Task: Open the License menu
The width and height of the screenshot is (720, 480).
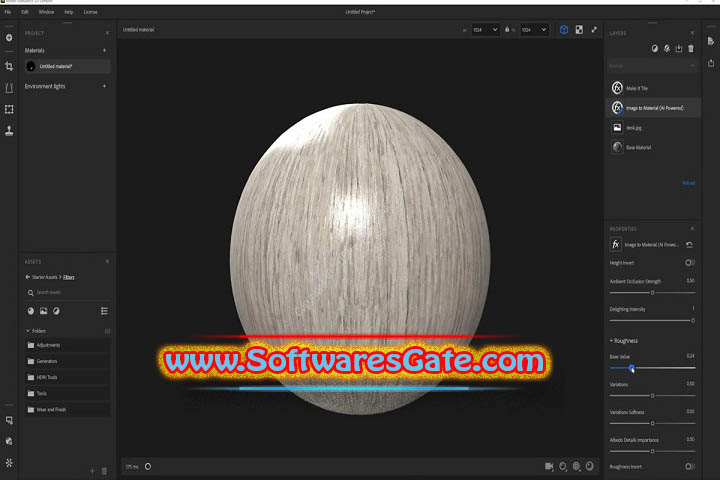Action: pyautogui.click(x=90, y=12)
